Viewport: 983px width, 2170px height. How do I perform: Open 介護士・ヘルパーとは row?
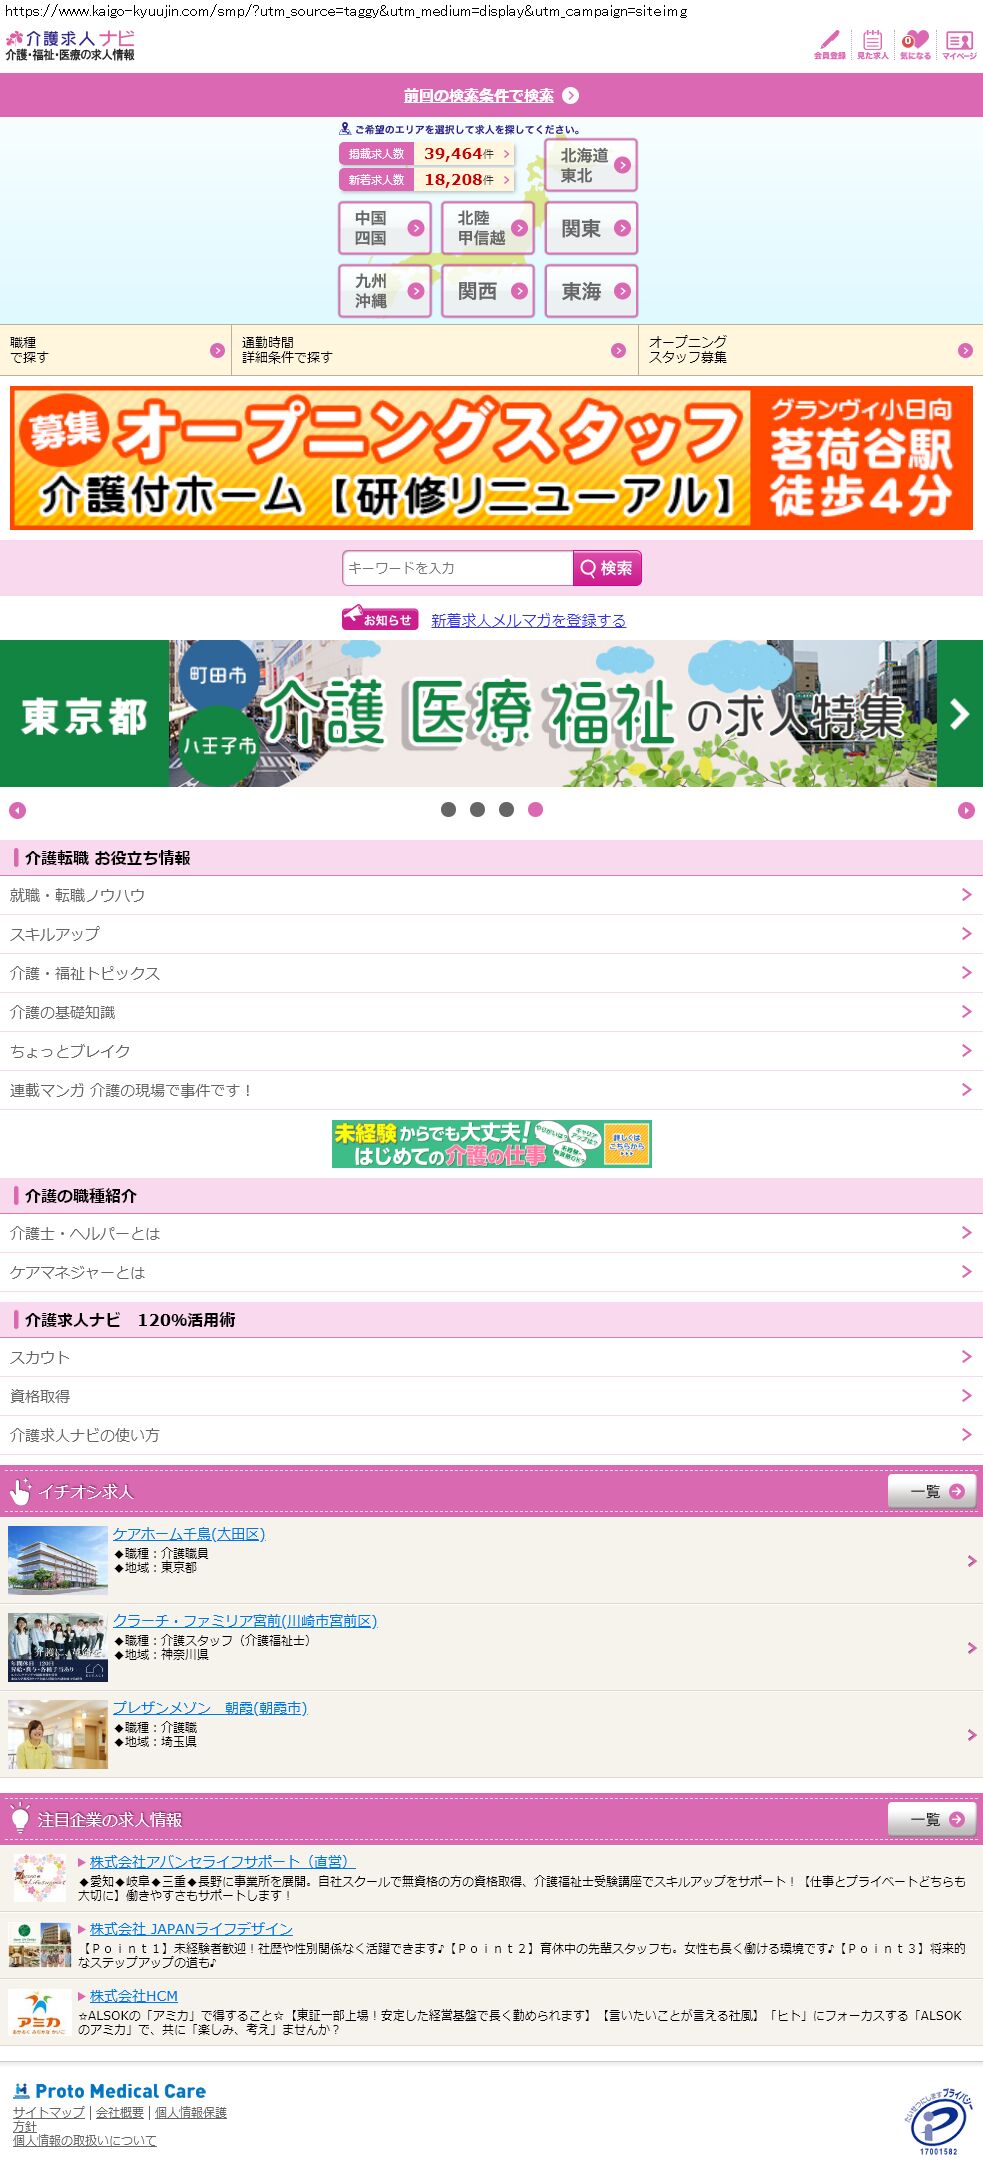click(491, 1234)
